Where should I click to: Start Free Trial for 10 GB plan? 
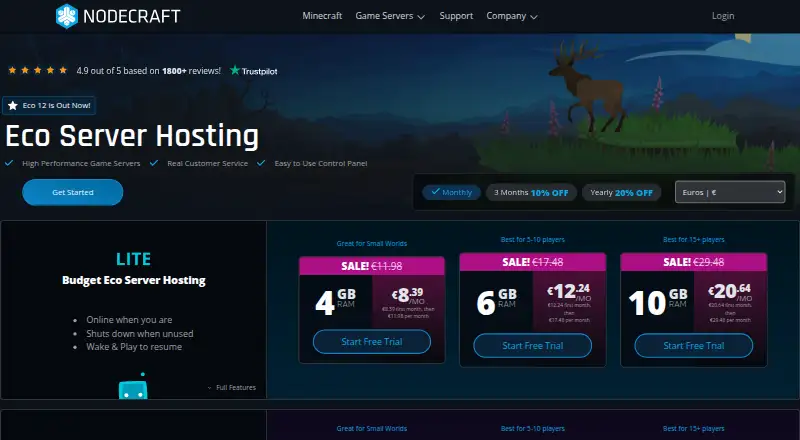pyautogui.click(x=694, y=346)
